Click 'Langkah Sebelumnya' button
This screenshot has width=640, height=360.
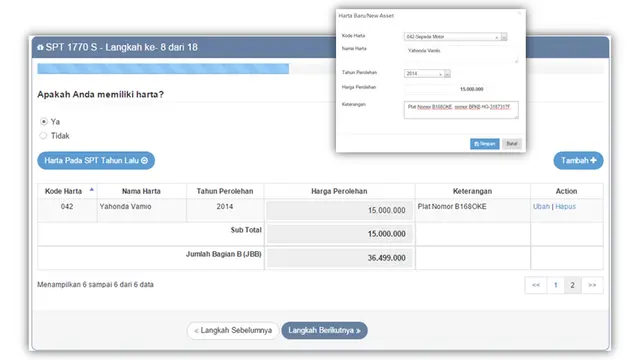point(233,330)
